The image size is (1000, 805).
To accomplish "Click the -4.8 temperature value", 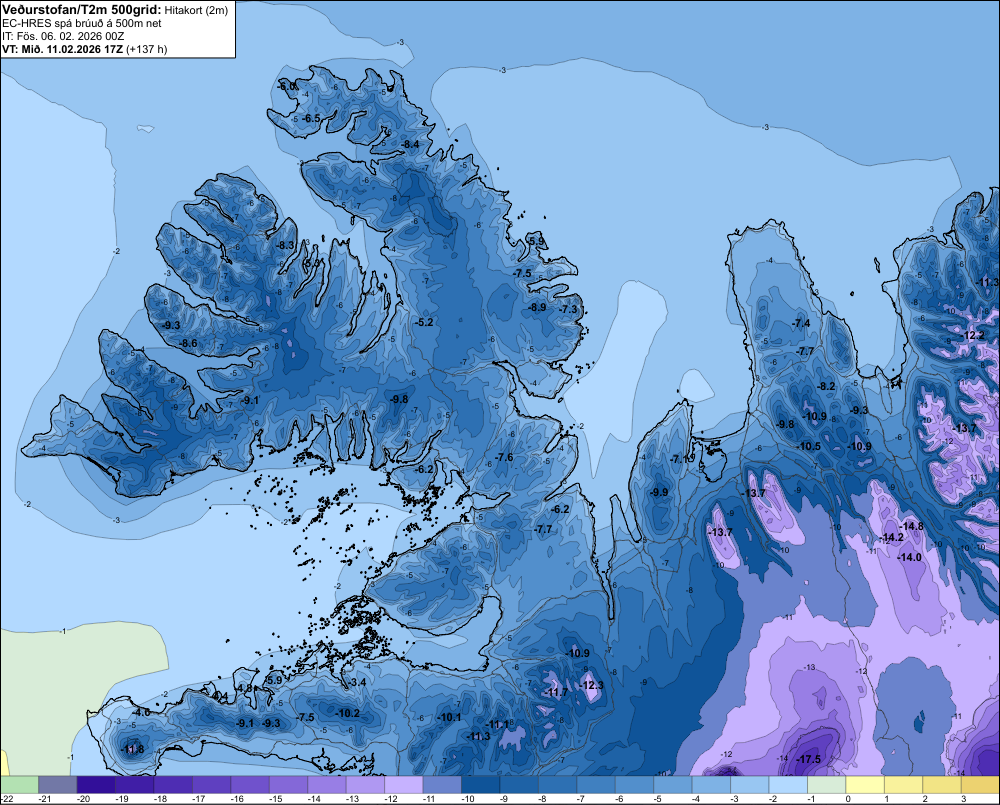I will (245, 688).
